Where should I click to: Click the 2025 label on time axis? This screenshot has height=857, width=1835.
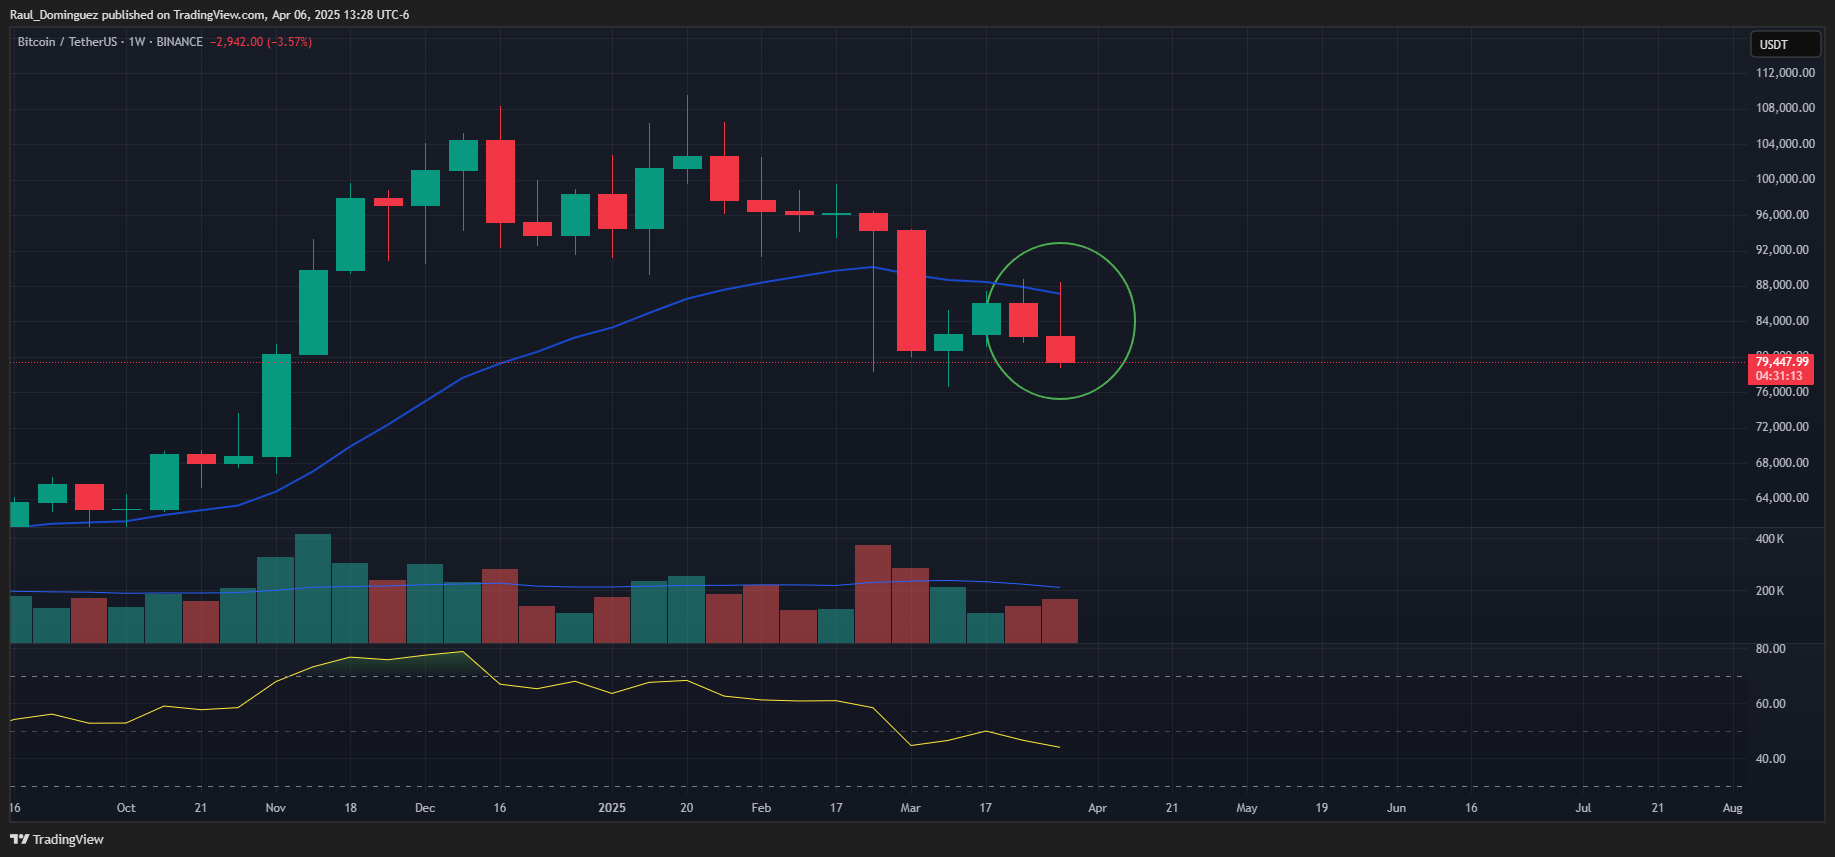612,808
